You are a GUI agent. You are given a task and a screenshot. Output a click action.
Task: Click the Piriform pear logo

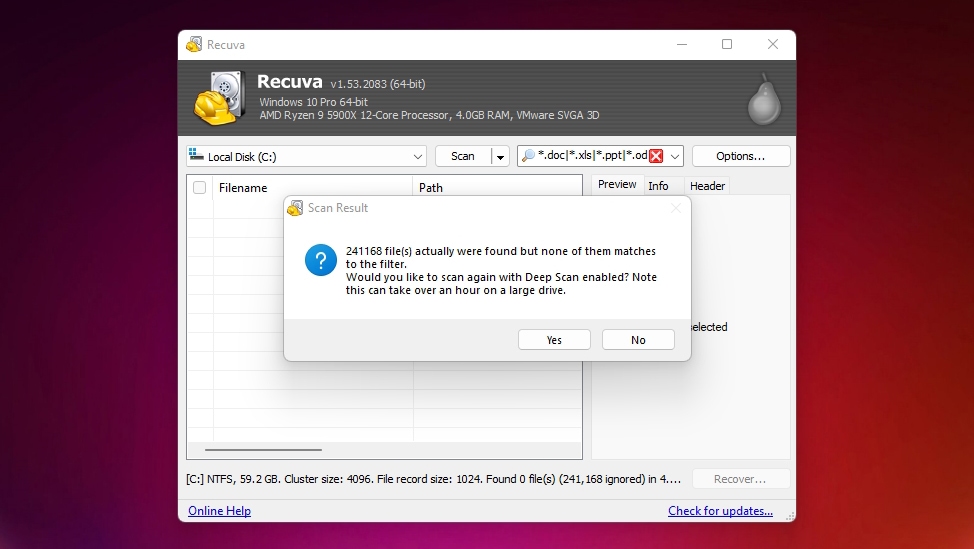pos(764,99)
